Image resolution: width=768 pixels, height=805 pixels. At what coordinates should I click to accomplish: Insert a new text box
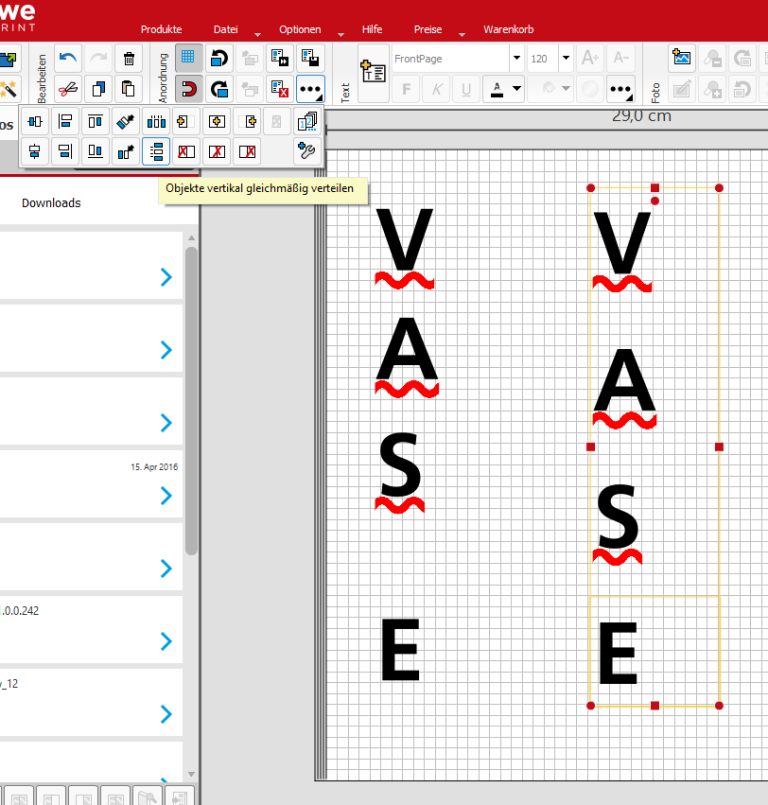(x=373, y=73)
